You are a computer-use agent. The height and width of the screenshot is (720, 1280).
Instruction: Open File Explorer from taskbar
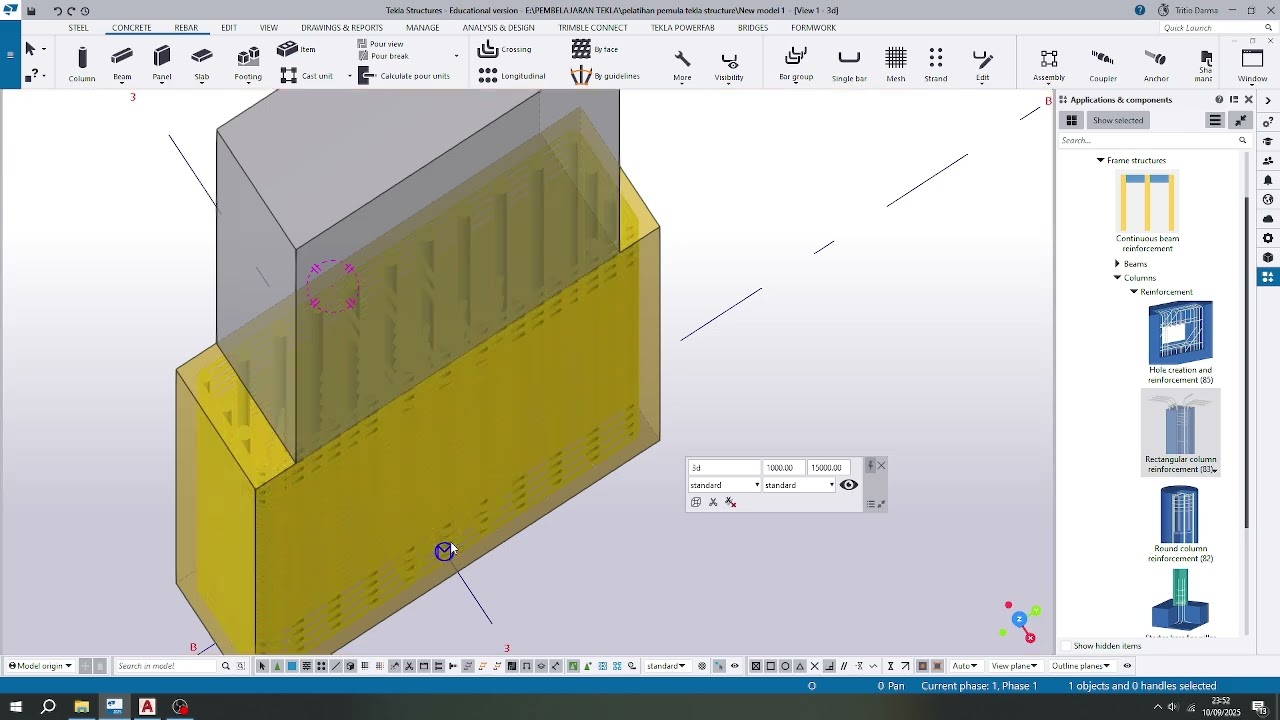pos(81,707)
